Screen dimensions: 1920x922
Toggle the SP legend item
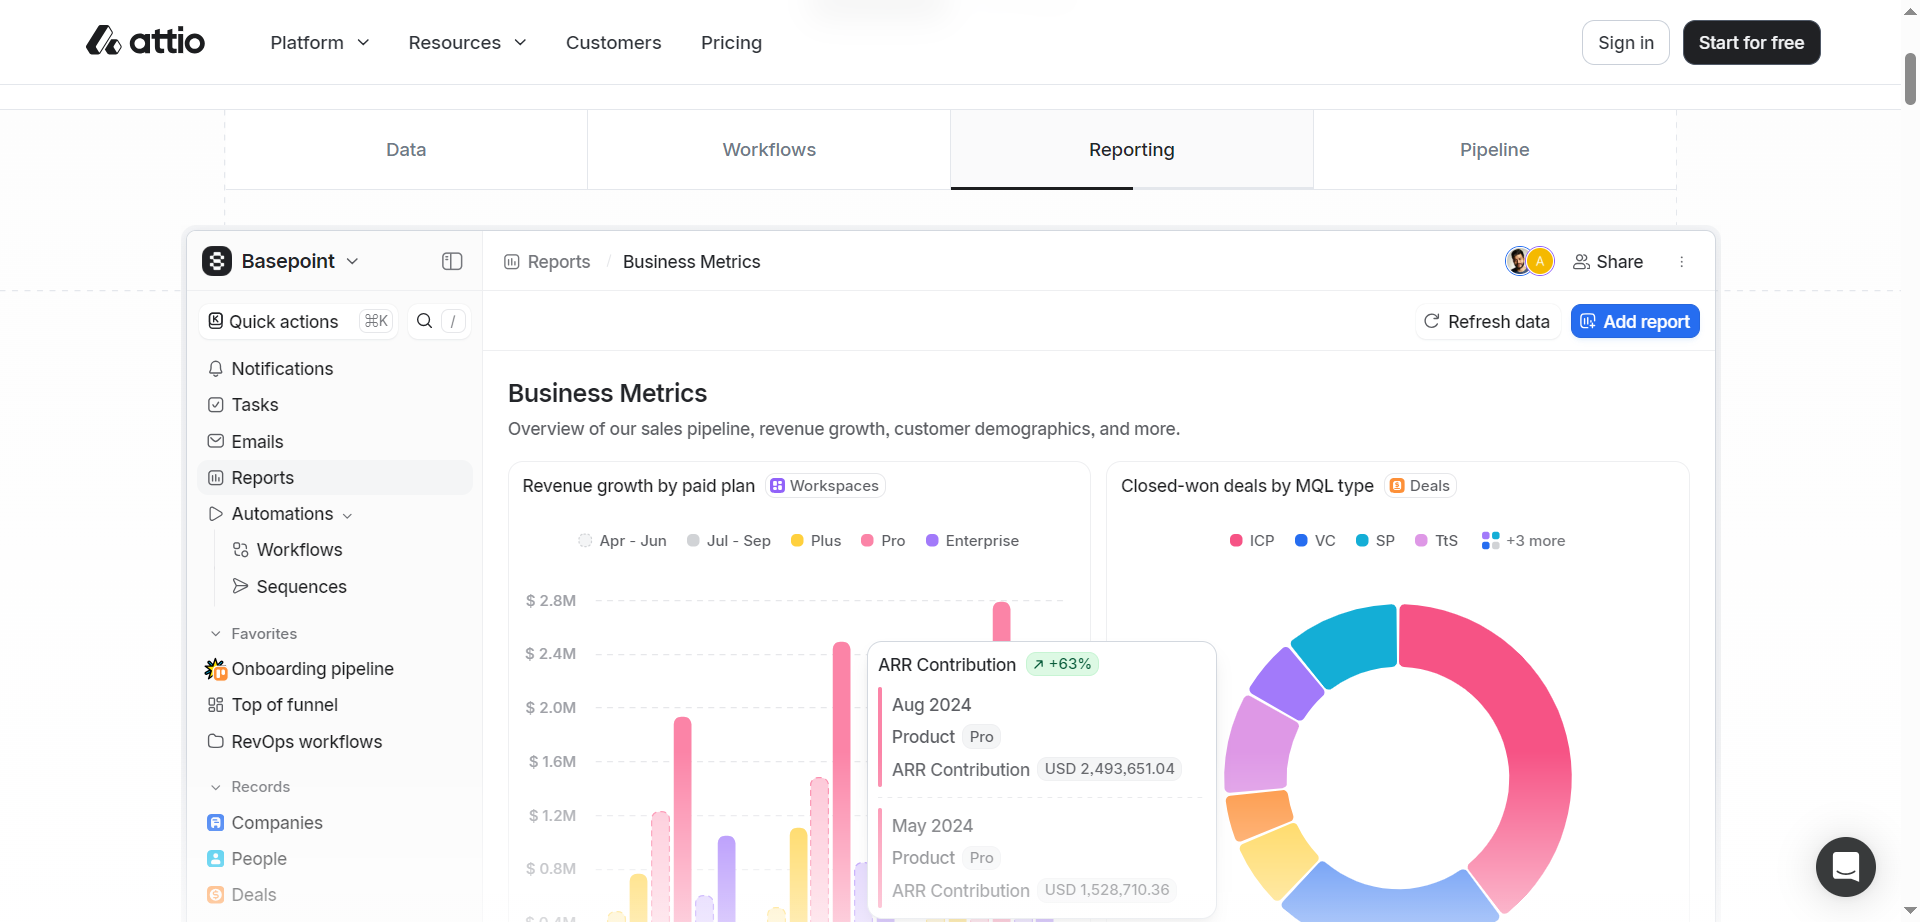[x=1375, y=541]
